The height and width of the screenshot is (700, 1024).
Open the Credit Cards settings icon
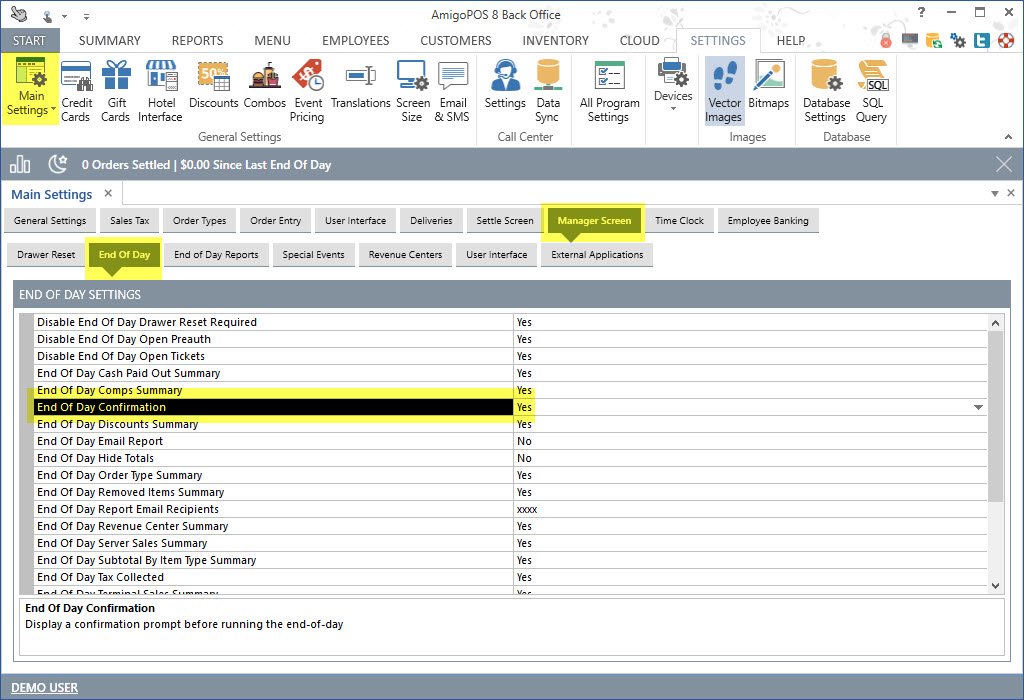pyautogui.click(x=77, y=90)
